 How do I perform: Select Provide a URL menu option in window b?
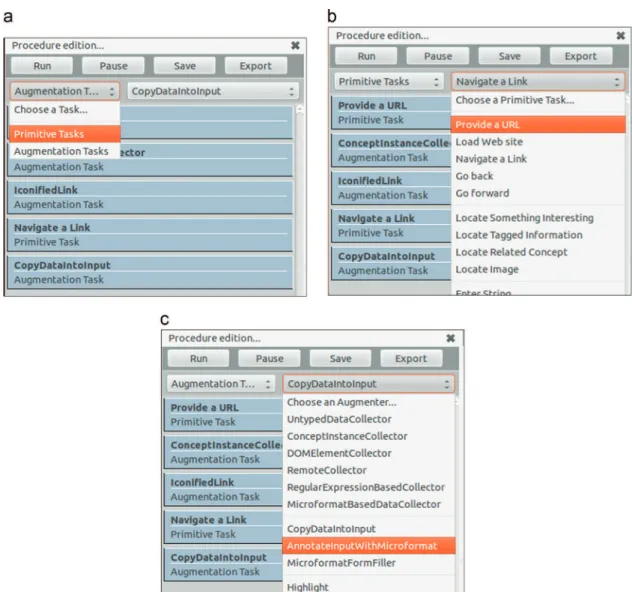pyautogui.click(x=538, y=125)
